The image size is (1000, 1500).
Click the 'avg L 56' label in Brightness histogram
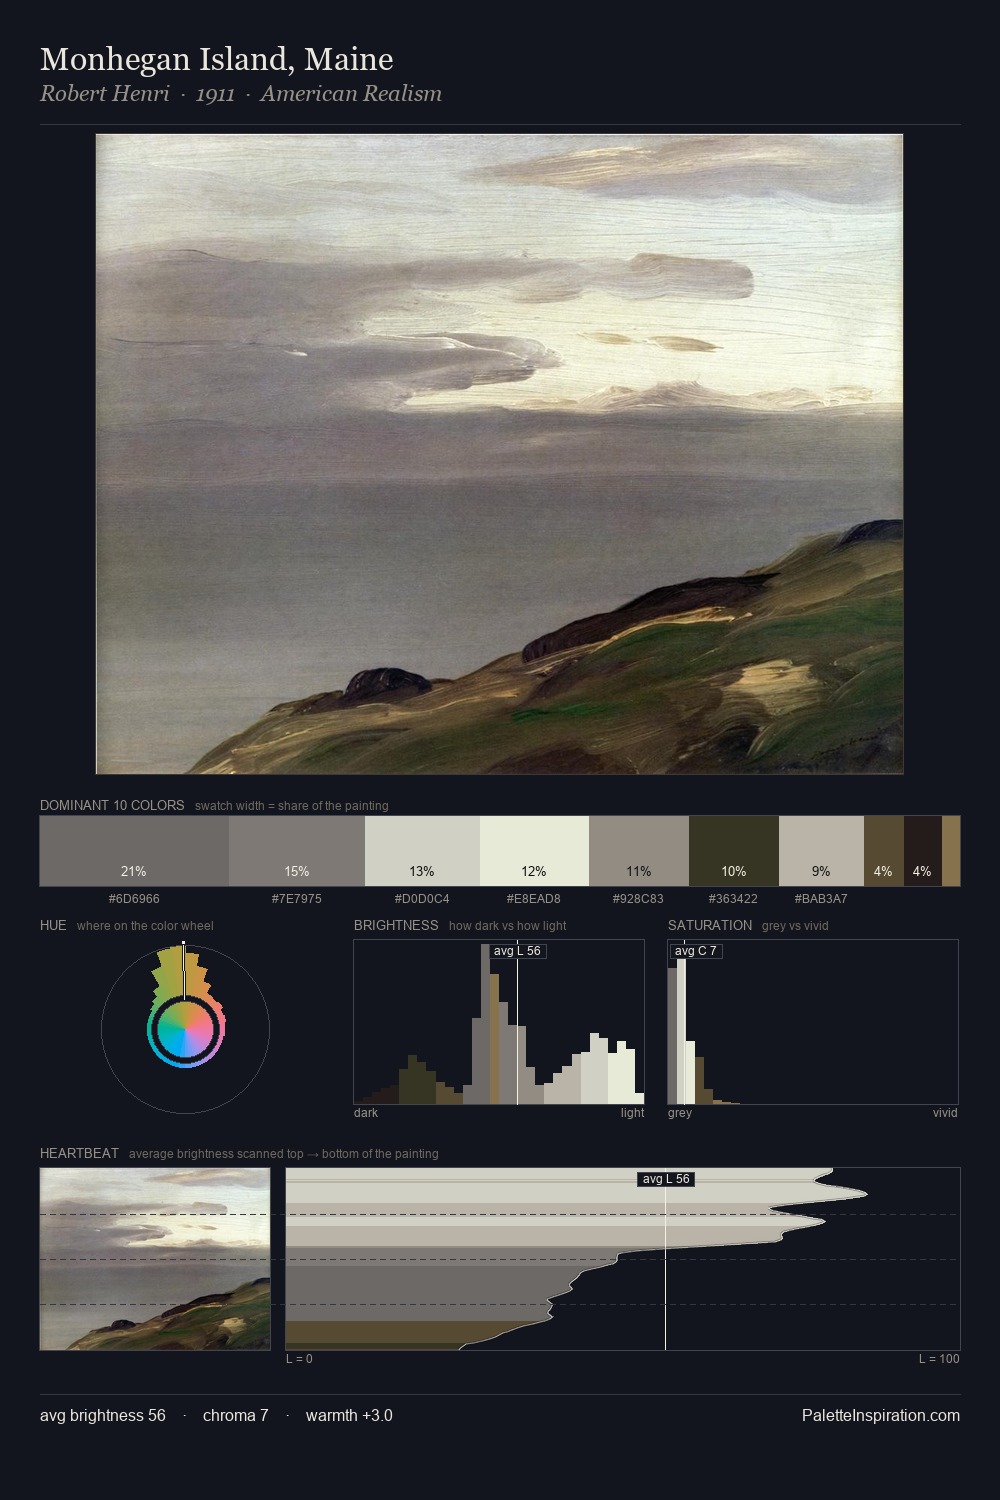(x=517, y=950)
